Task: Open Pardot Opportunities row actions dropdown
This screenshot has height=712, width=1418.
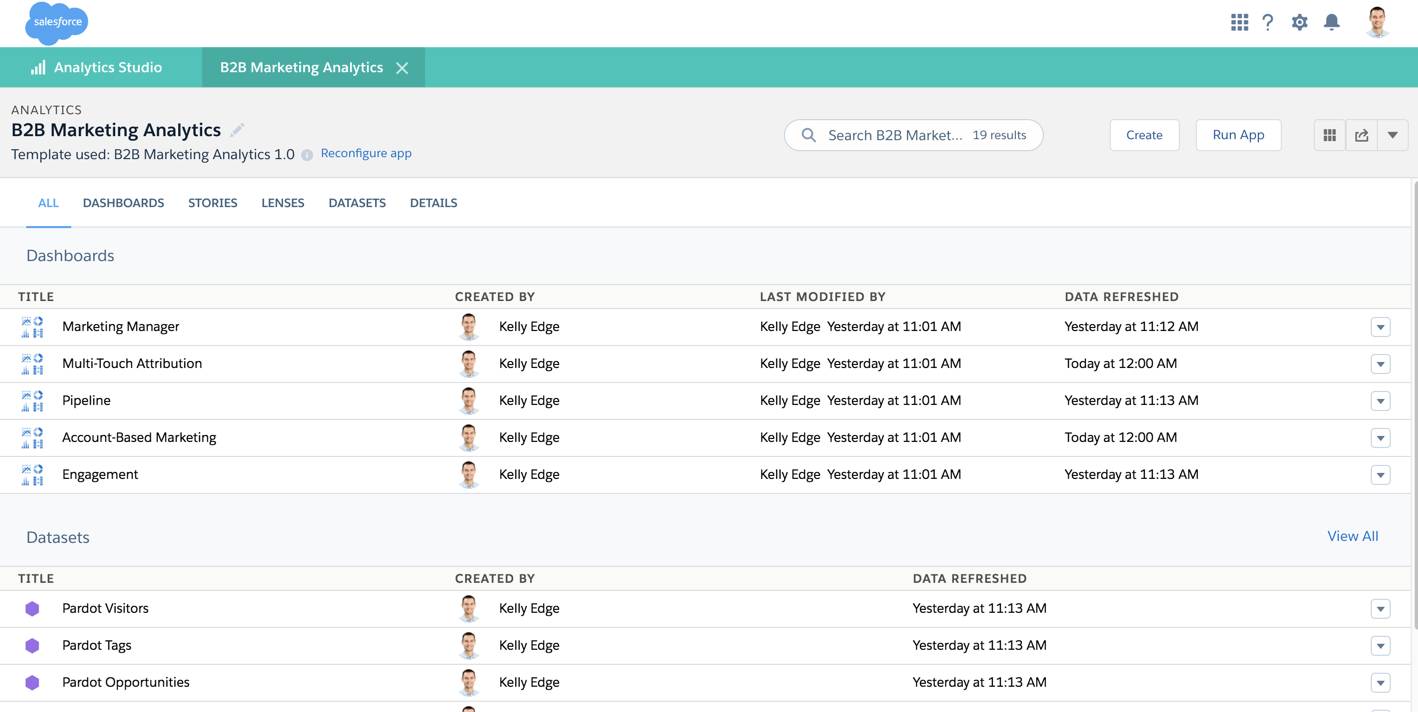Action: (x=1380, y=683)
